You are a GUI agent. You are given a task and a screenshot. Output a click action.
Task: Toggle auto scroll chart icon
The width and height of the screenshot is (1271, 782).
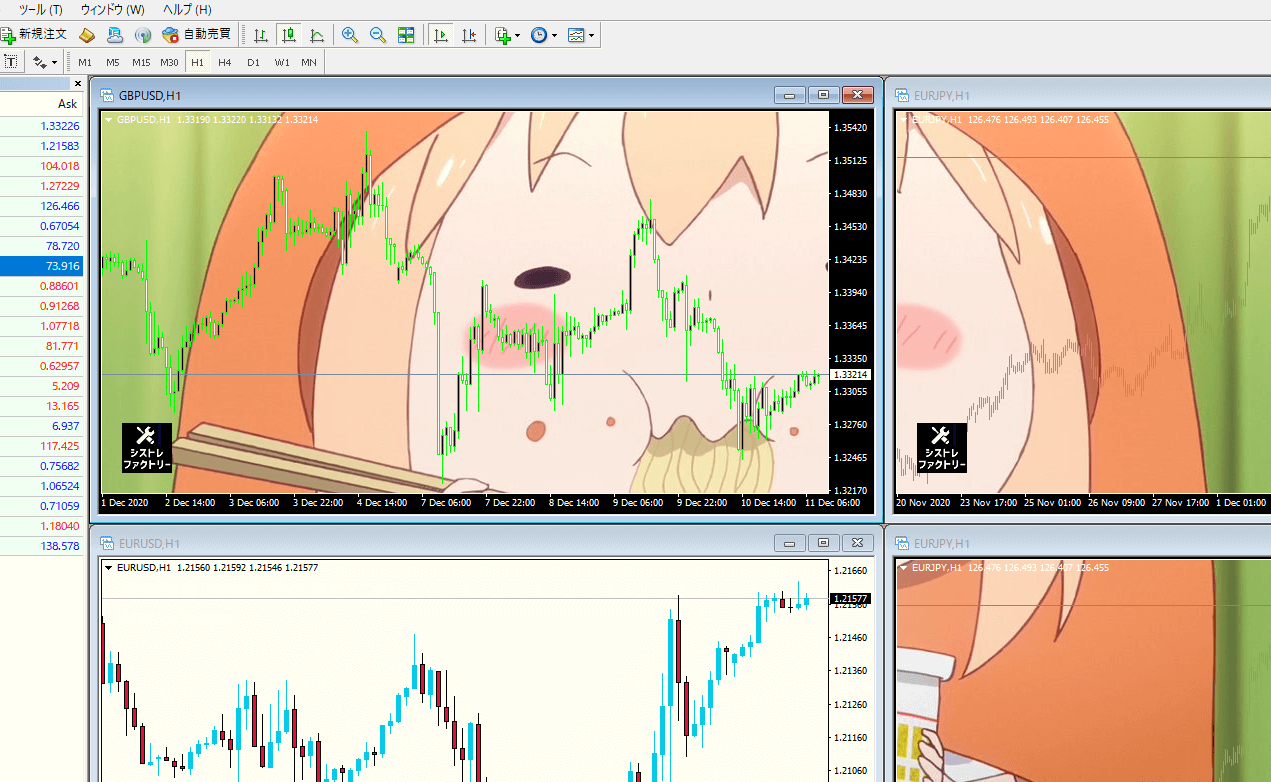(440, 35)
